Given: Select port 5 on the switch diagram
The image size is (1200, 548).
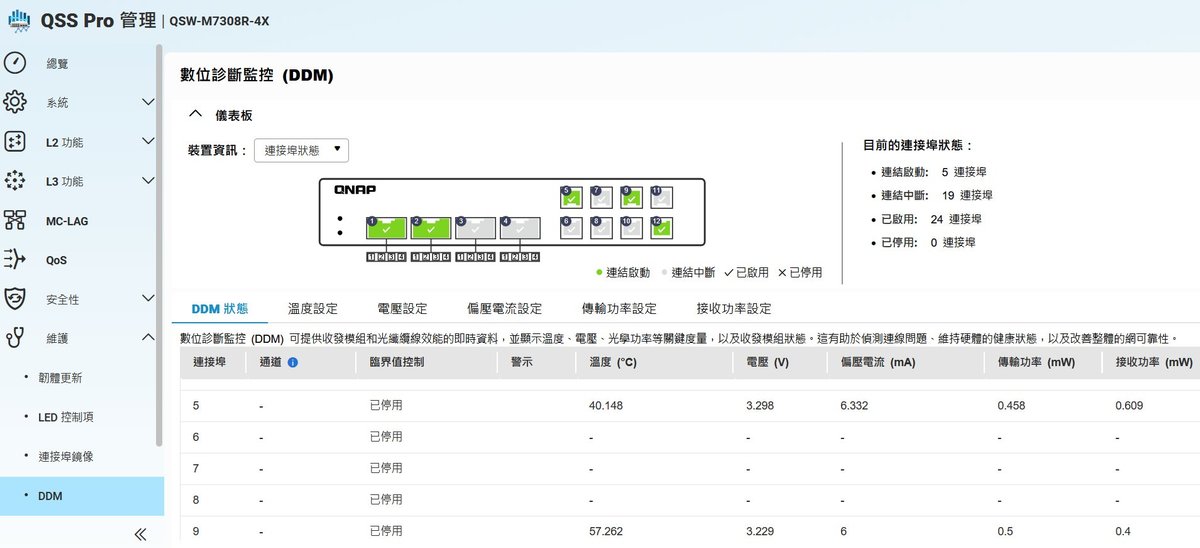Looking at the screenshot, I should click(x=571, y=199).
